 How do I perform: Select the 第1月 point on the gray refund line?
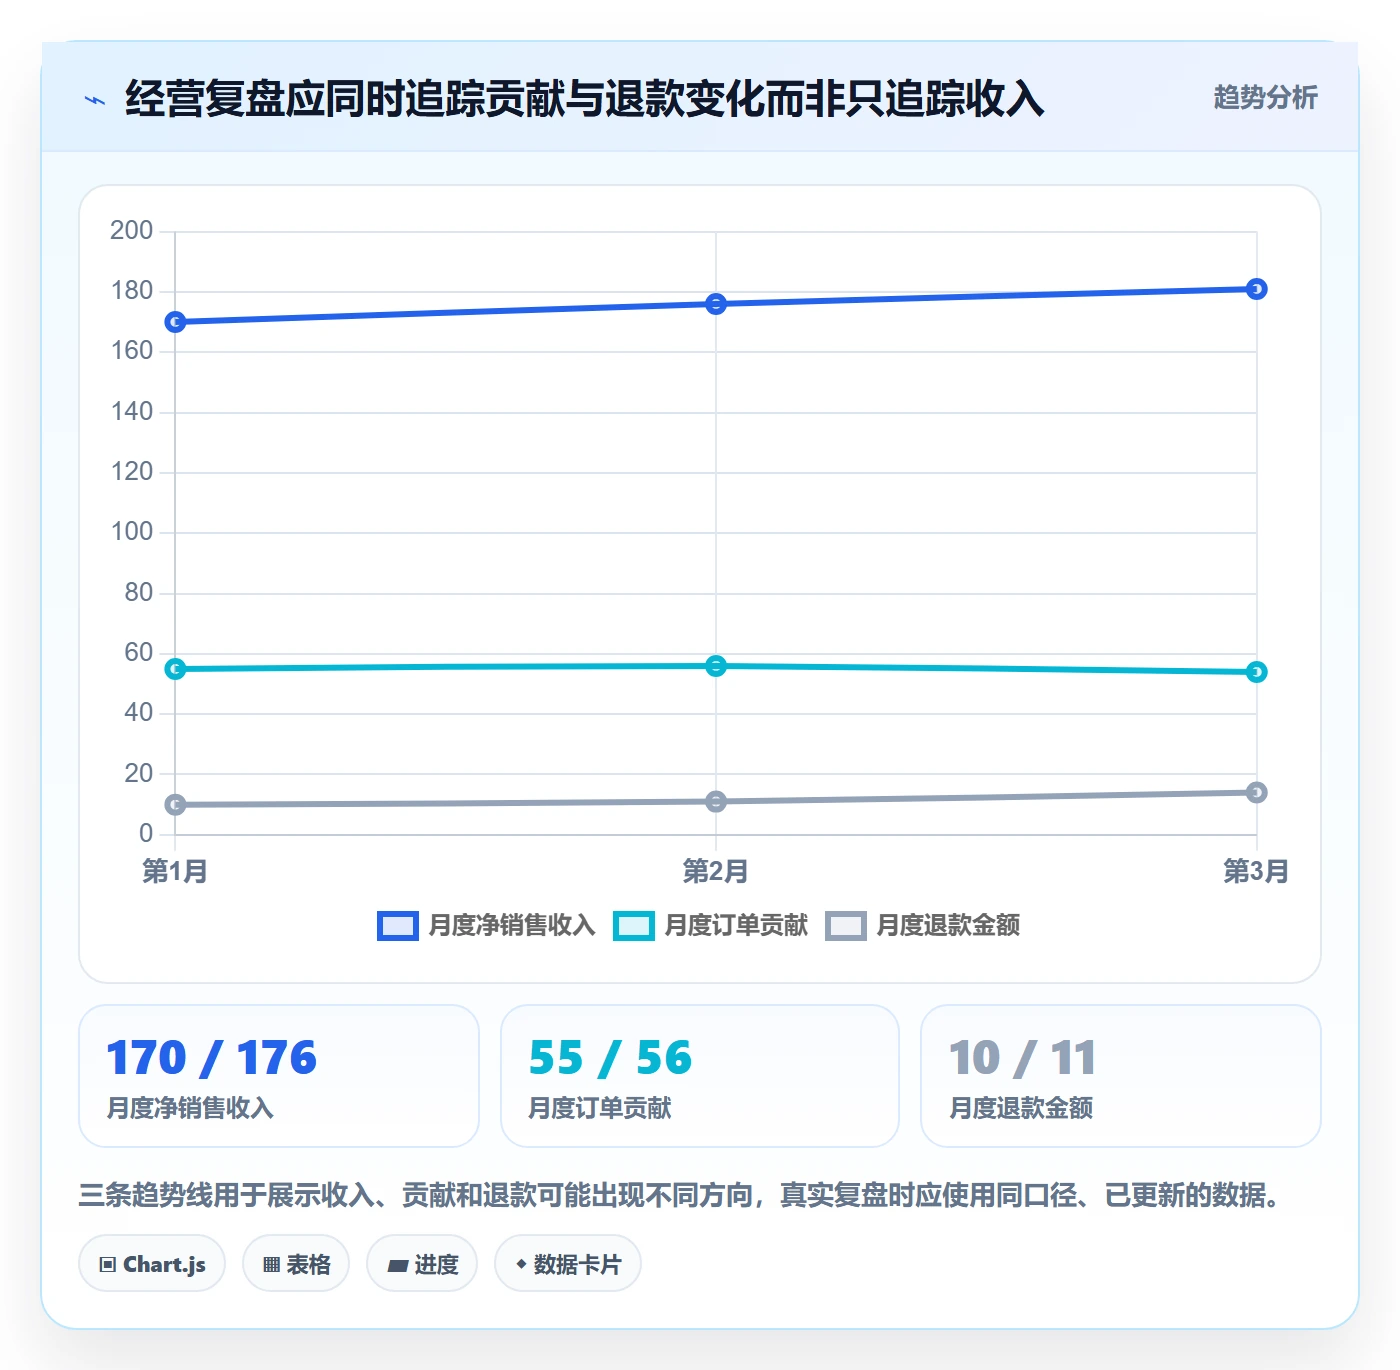tap(175, 805)
